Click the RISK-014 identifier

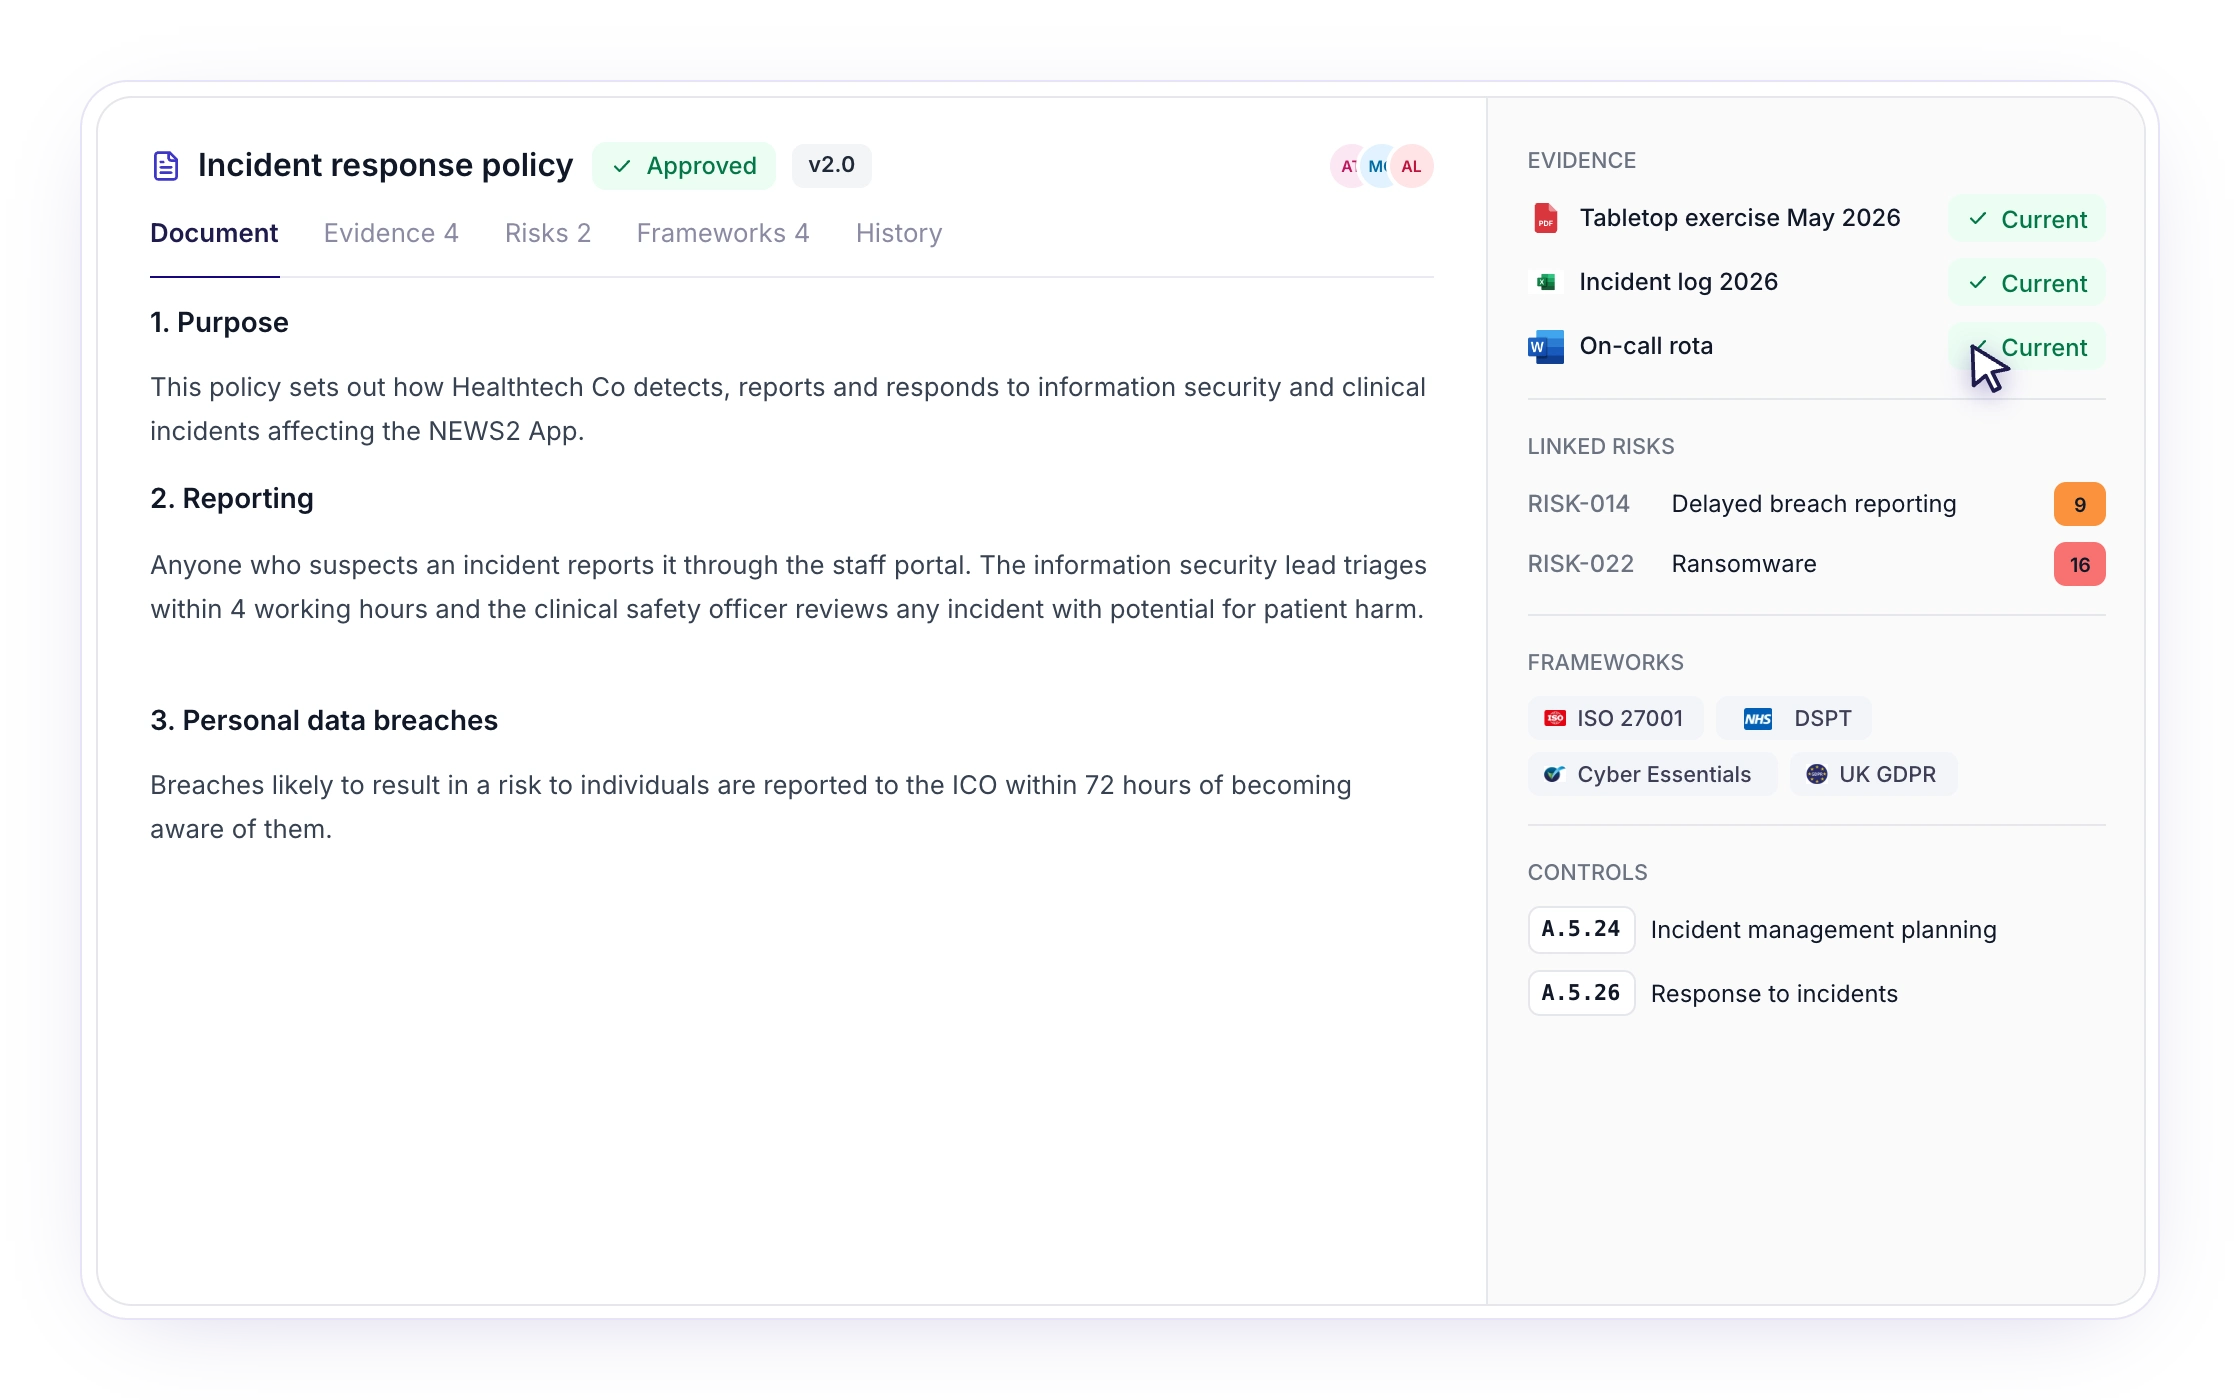[x=1578, y=504]
